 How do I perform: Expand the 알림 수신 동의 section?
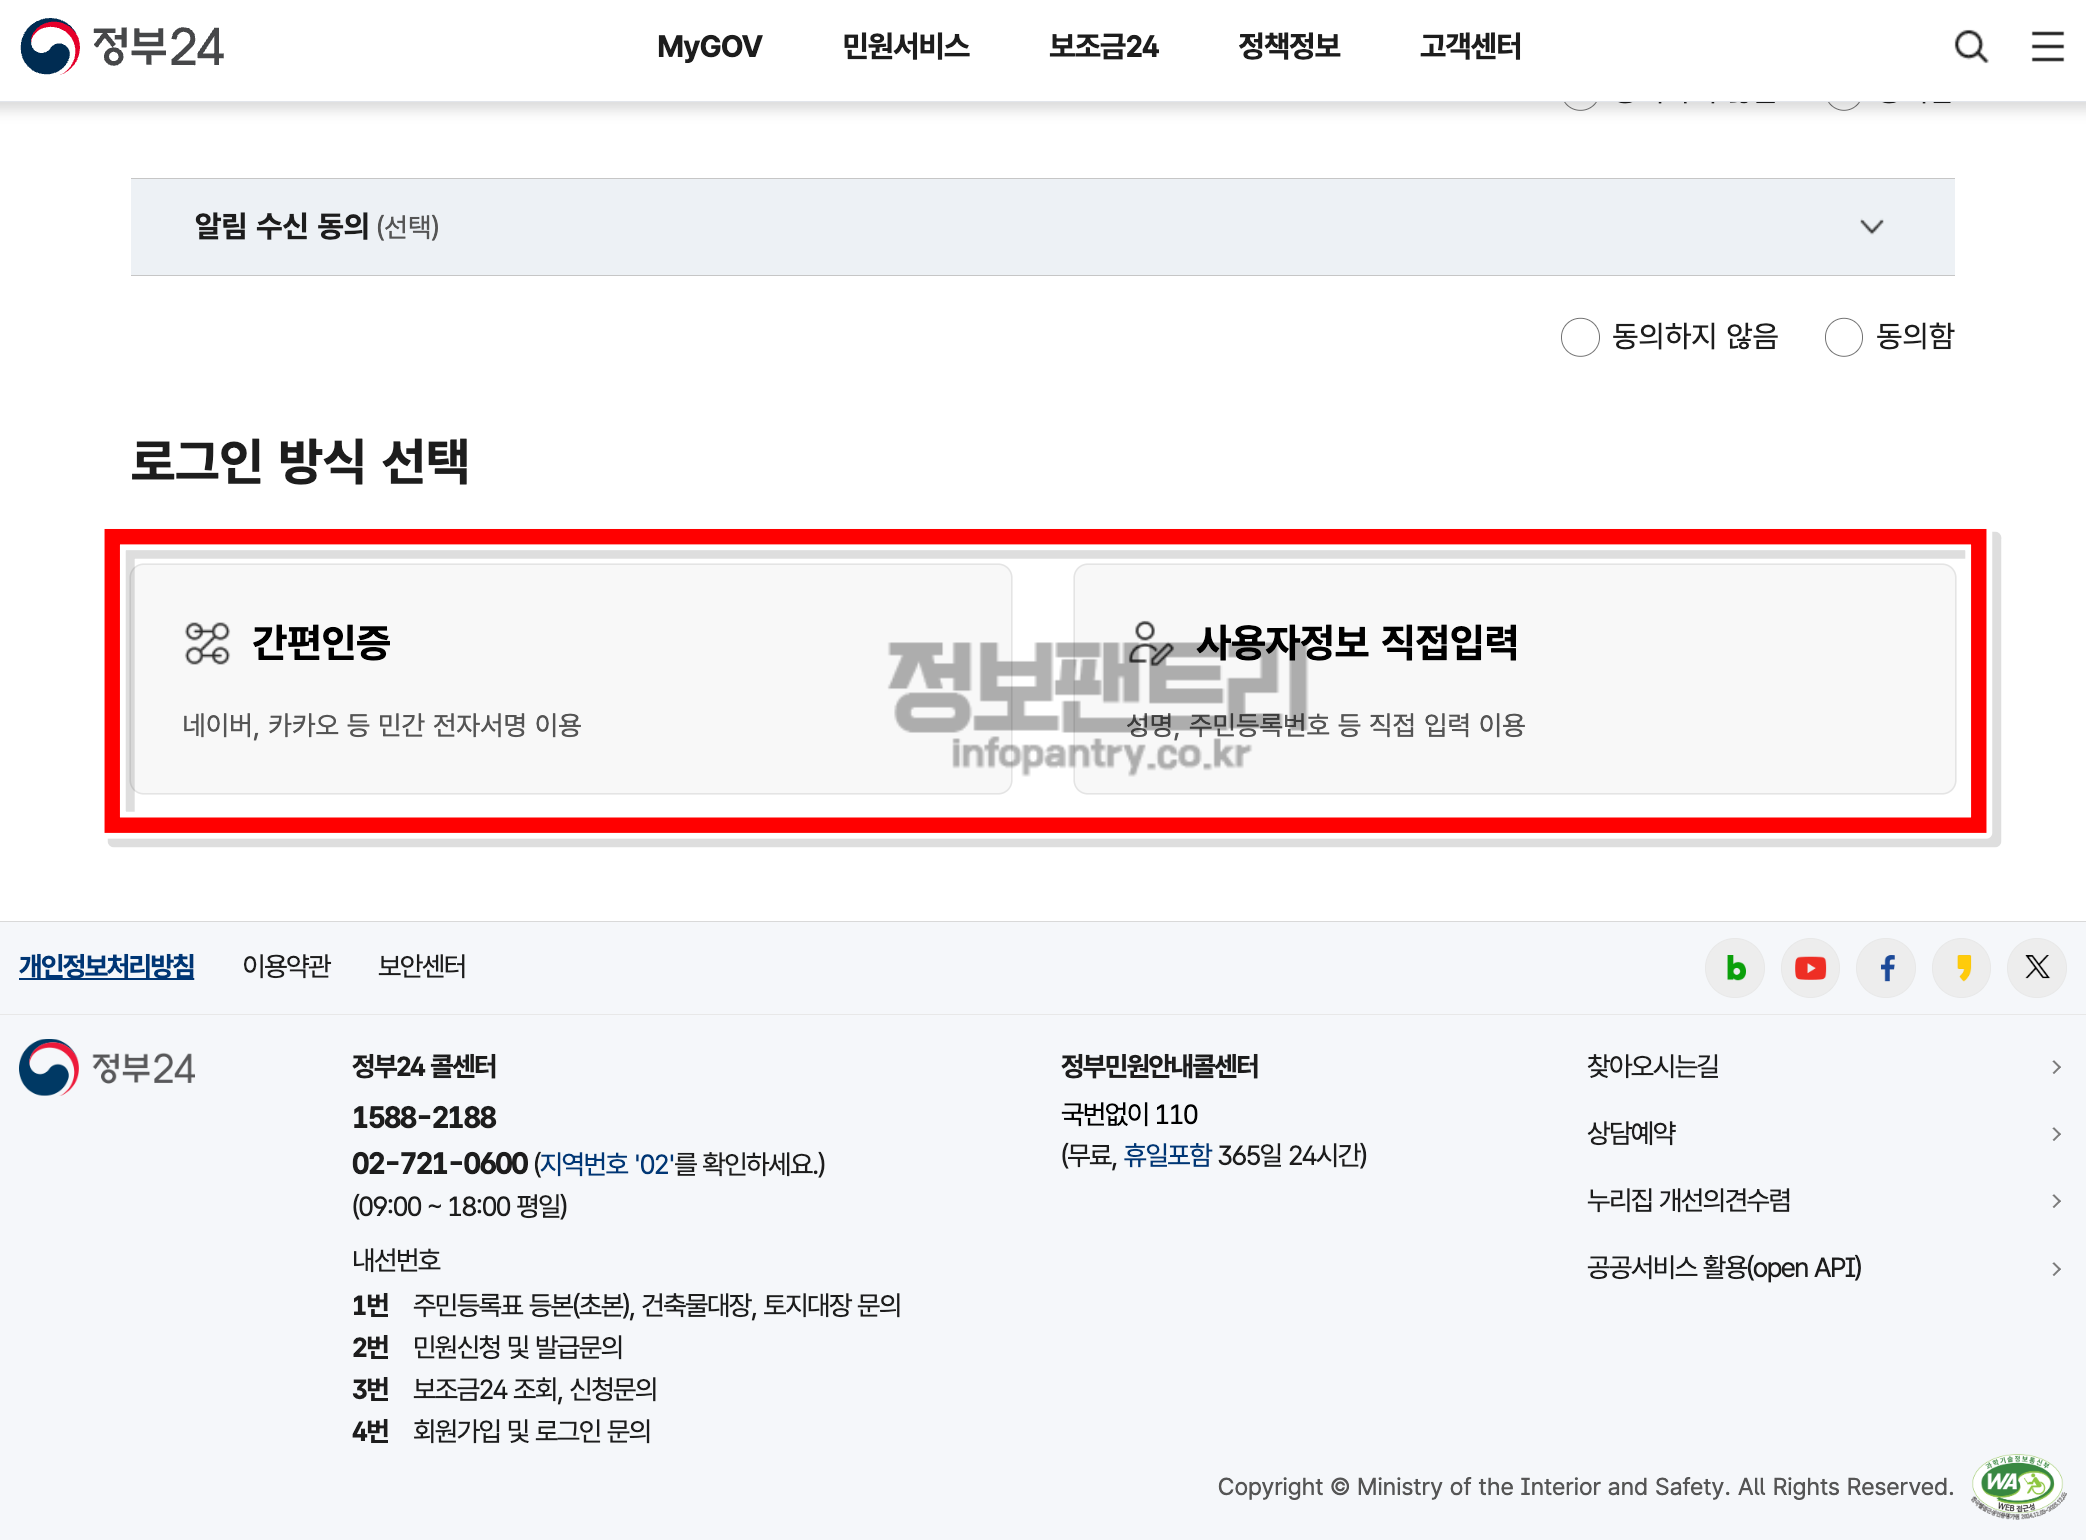click(1871, 227)
